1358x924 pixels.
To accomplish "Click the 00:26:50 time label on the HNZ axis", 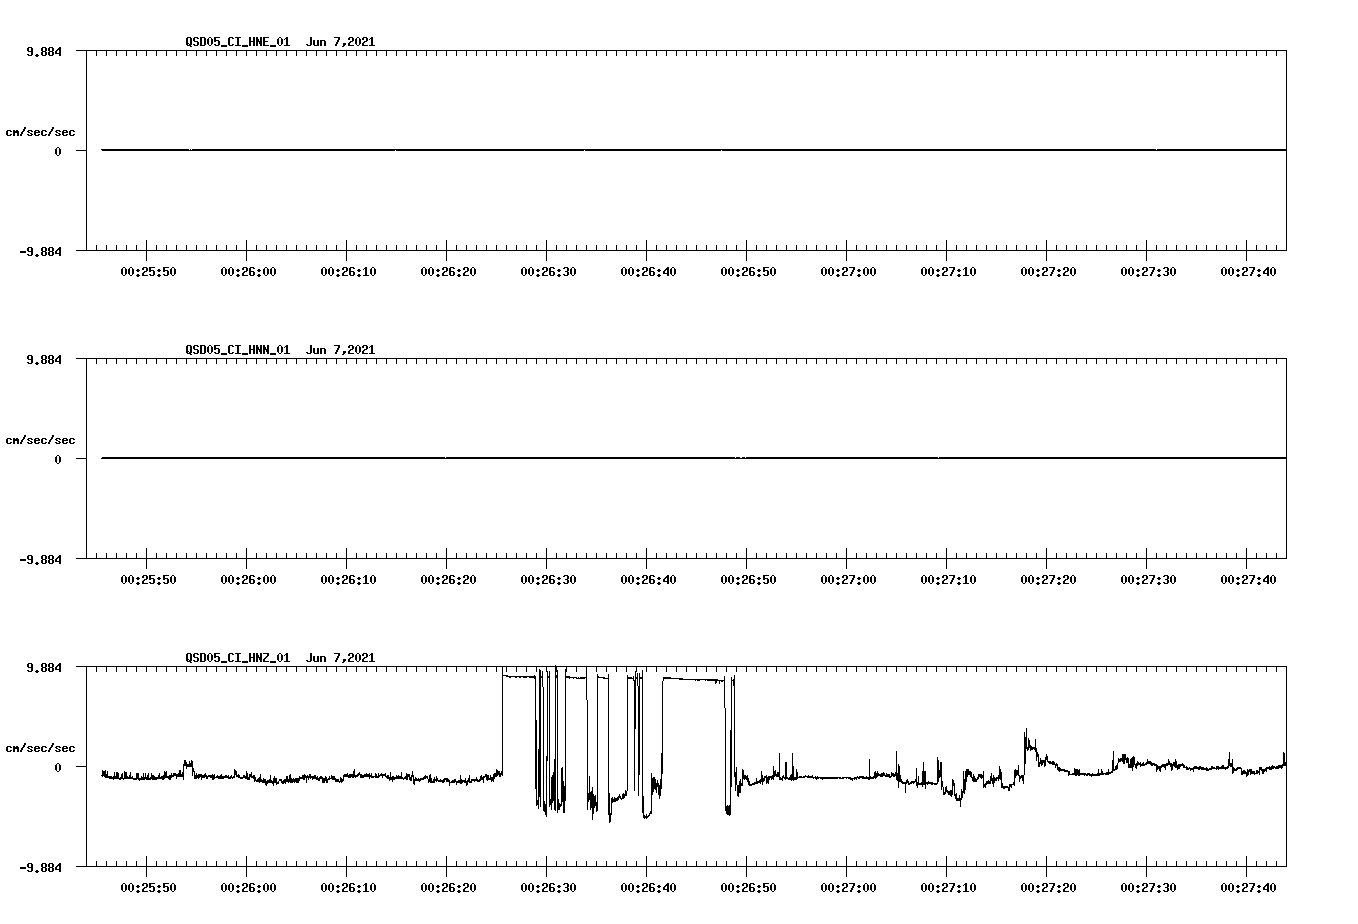I will pyautogui.click(x=748, y=887).
